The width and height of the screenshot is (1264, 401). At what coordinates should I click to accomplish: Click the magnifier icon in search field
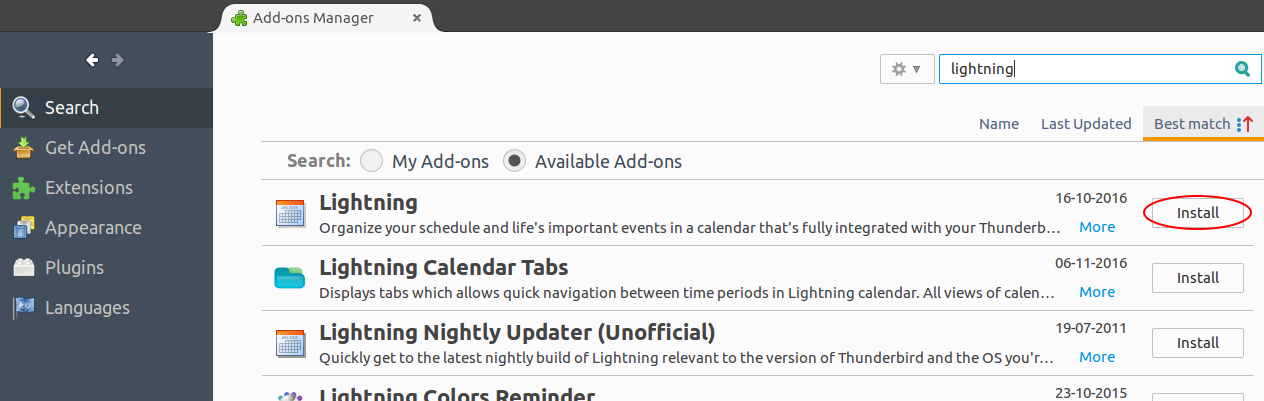pos(1242,69)
